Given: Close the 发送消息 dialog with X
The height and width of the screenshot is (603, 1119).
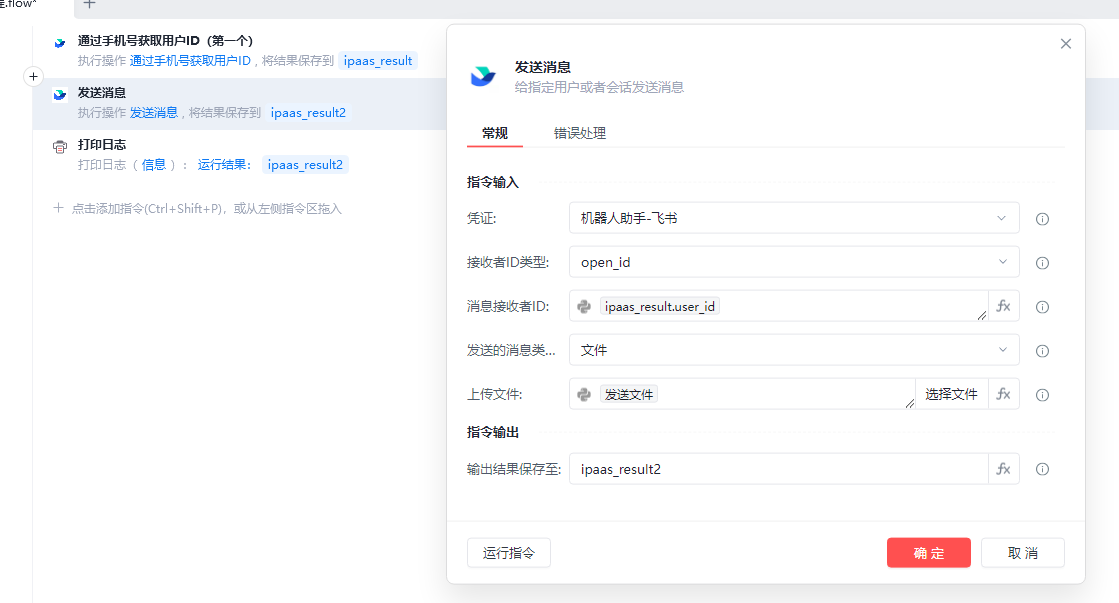Looking at the screenshot, I should click(1065, 44).
